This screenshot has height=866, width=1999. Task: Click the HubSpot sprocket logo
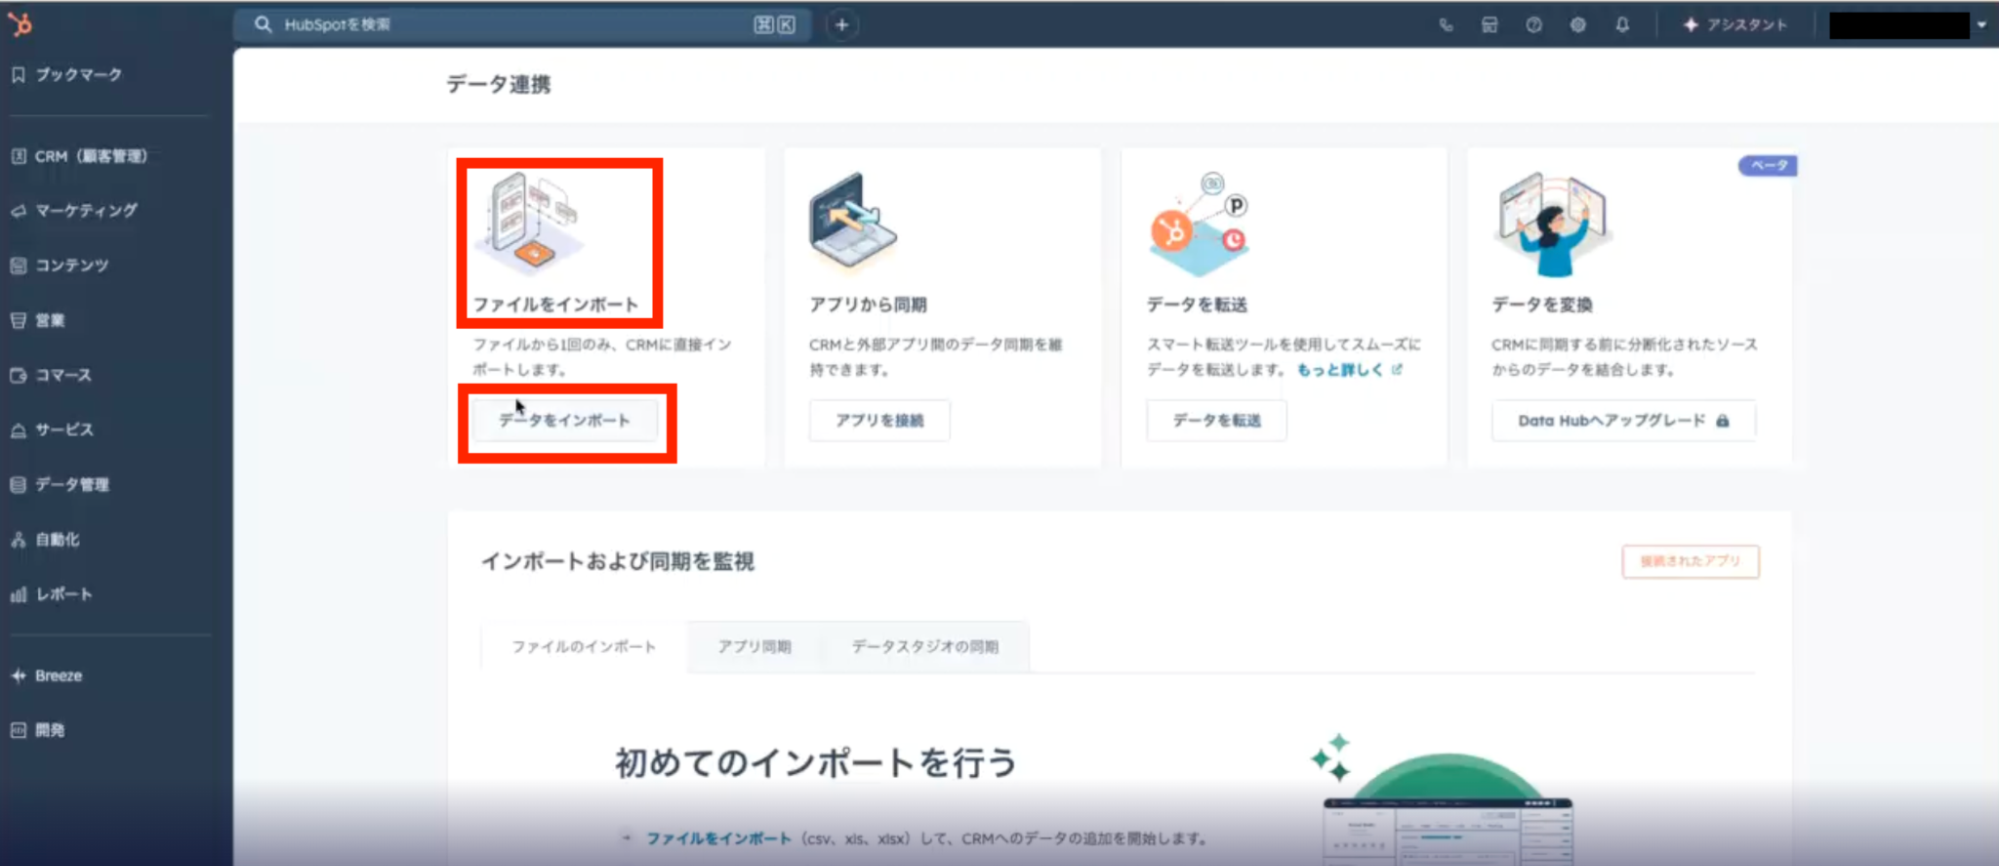pos(20,24)
